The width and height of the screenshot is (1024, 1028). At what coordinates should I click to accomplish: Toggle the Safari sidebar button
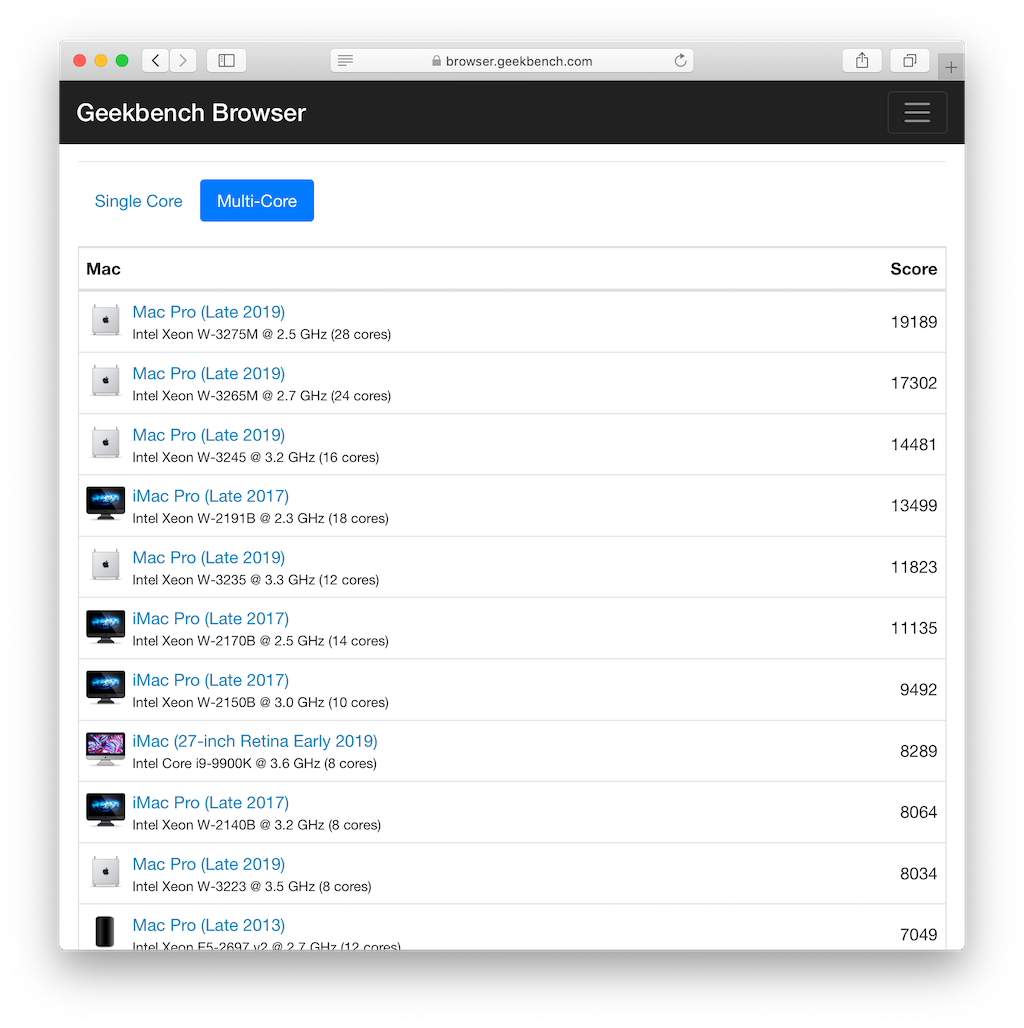[x=227, y=61]
